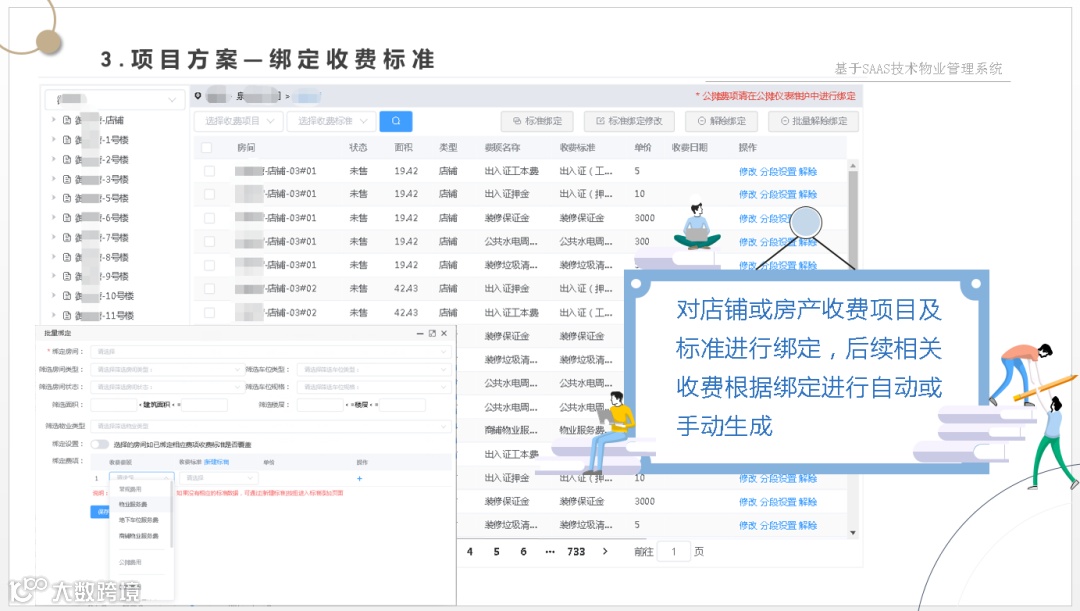Image resolution: width=1080 pixels, height=611 pixels.
Task: Click the 批量解除绑定 button
Action: pyautogui.click(x=814, y=121)
